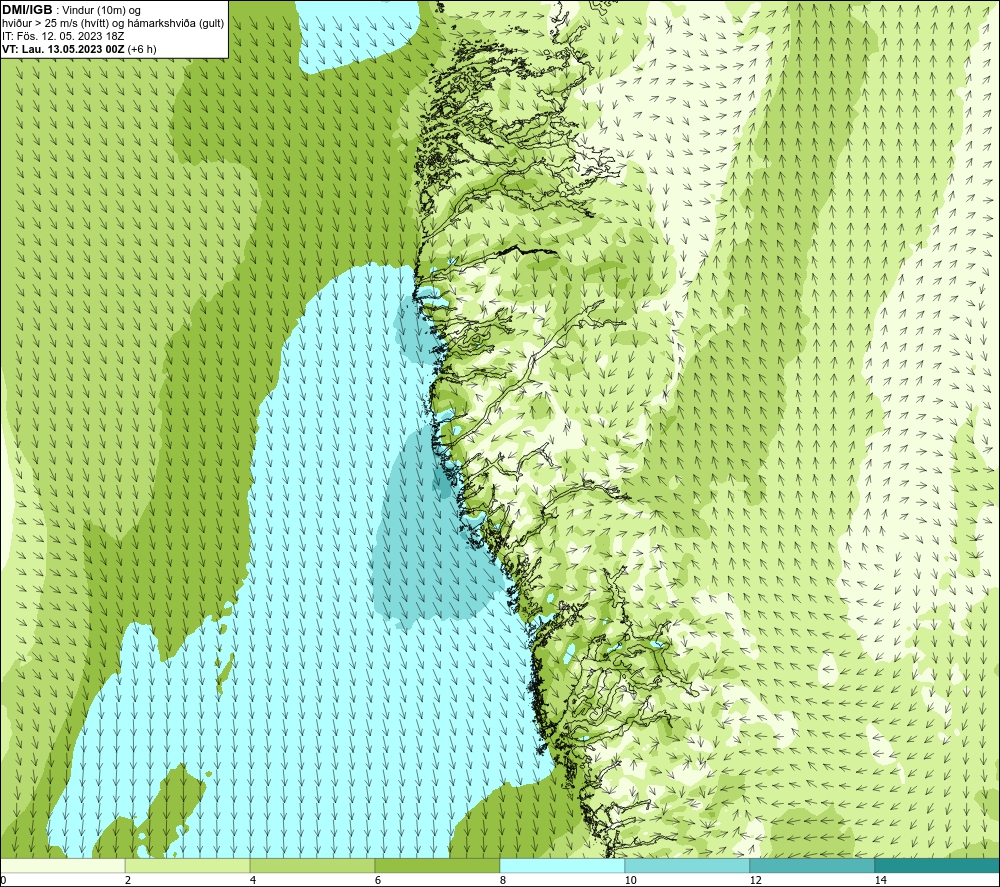The image size is (1000, 887).
Task: Click the color scale label '0'
Action: point(3,881)
